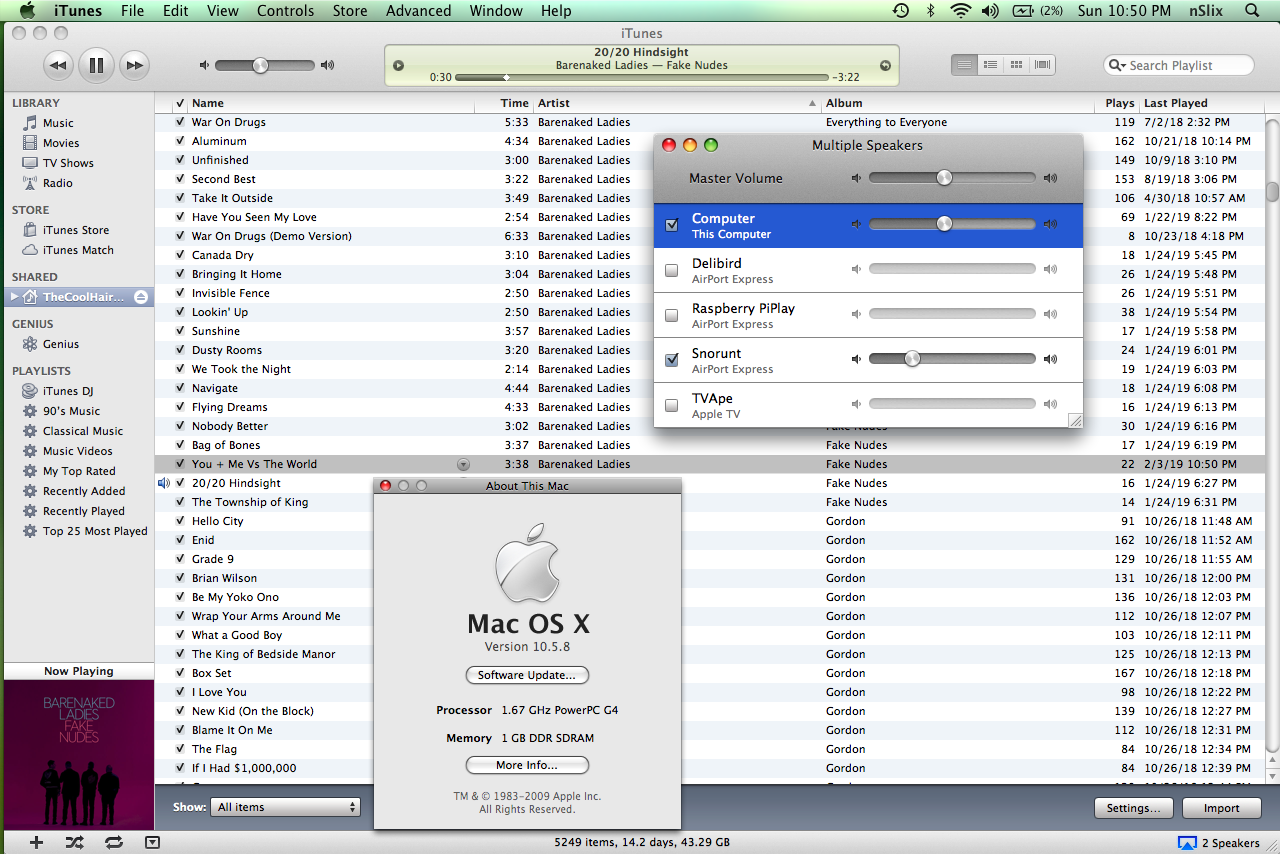The image size is (1280, 854).
Task: Adjust Master Volume slider
Action: tap(952, 178)
